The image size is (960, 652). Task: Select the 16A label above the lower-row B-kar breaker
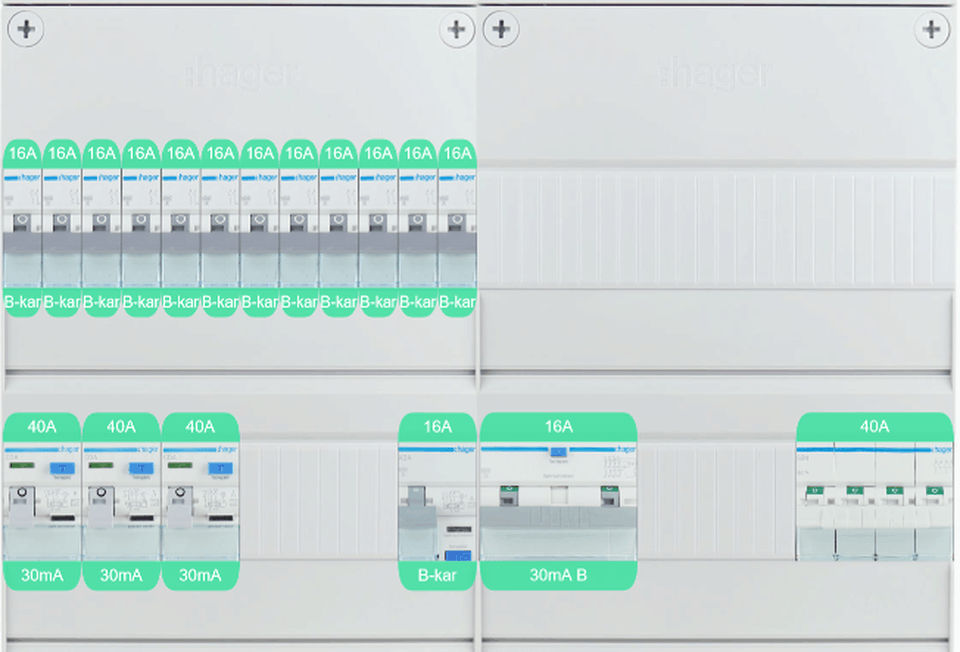click(x=437, y=427)
